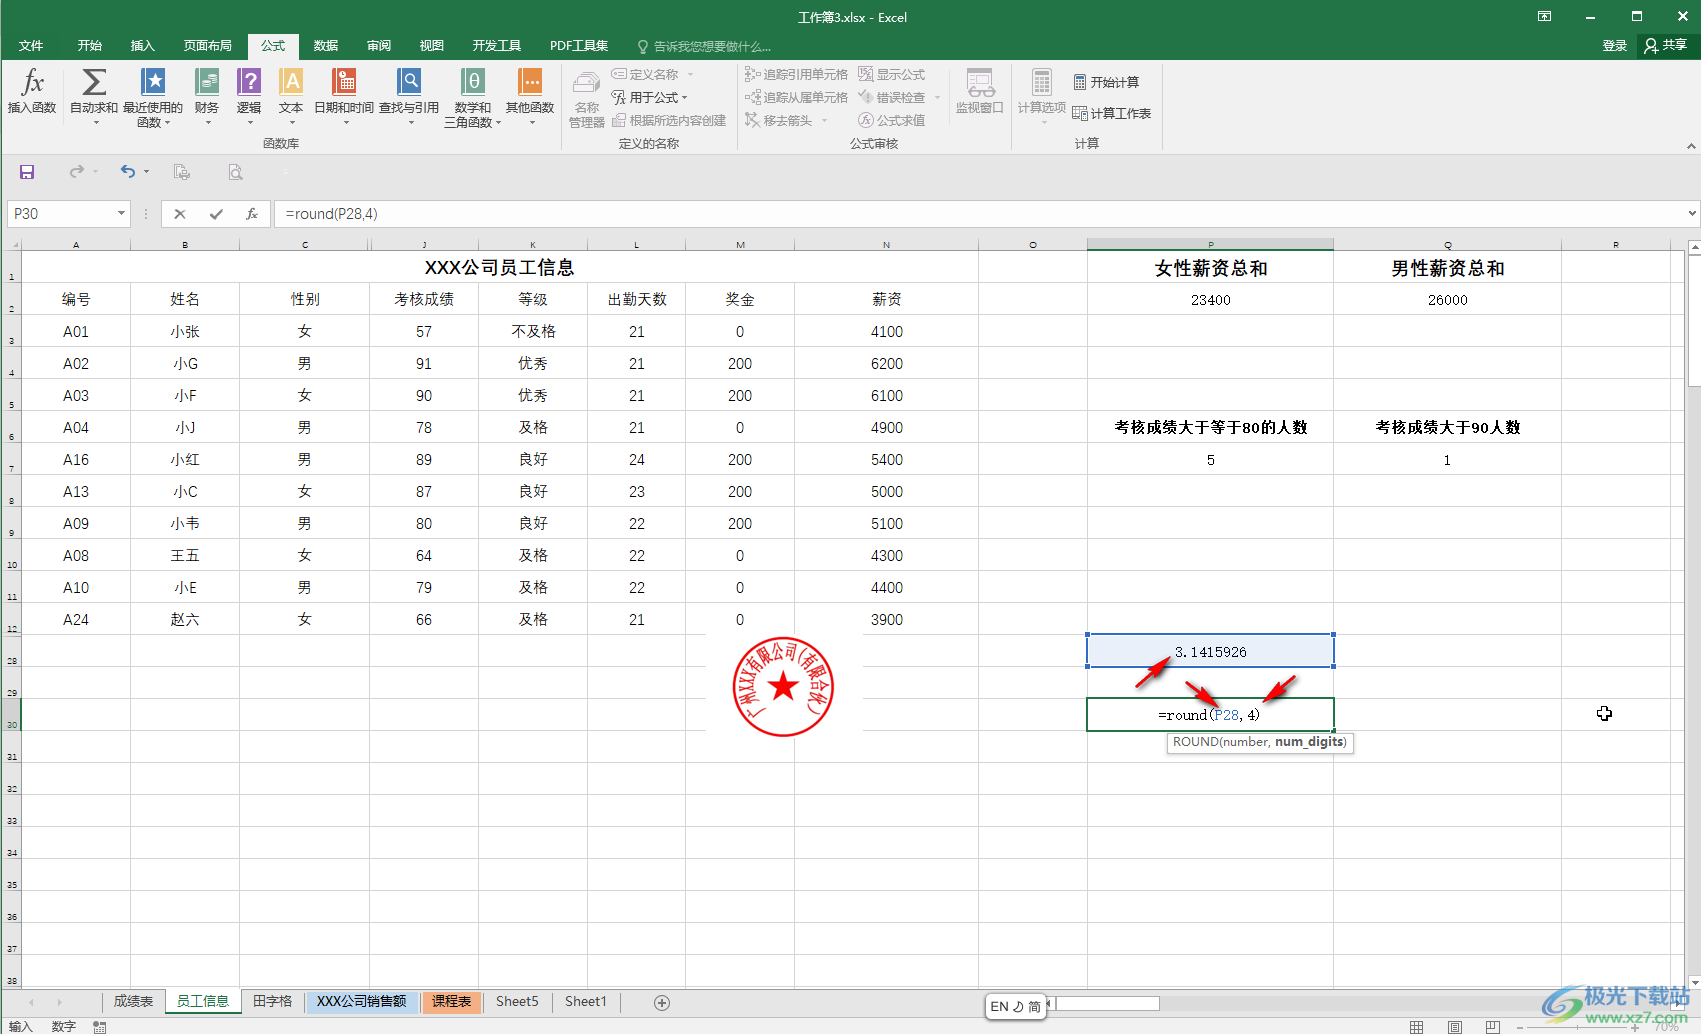Open the Watch Window (监视窗口)

[x=980, y=92]
